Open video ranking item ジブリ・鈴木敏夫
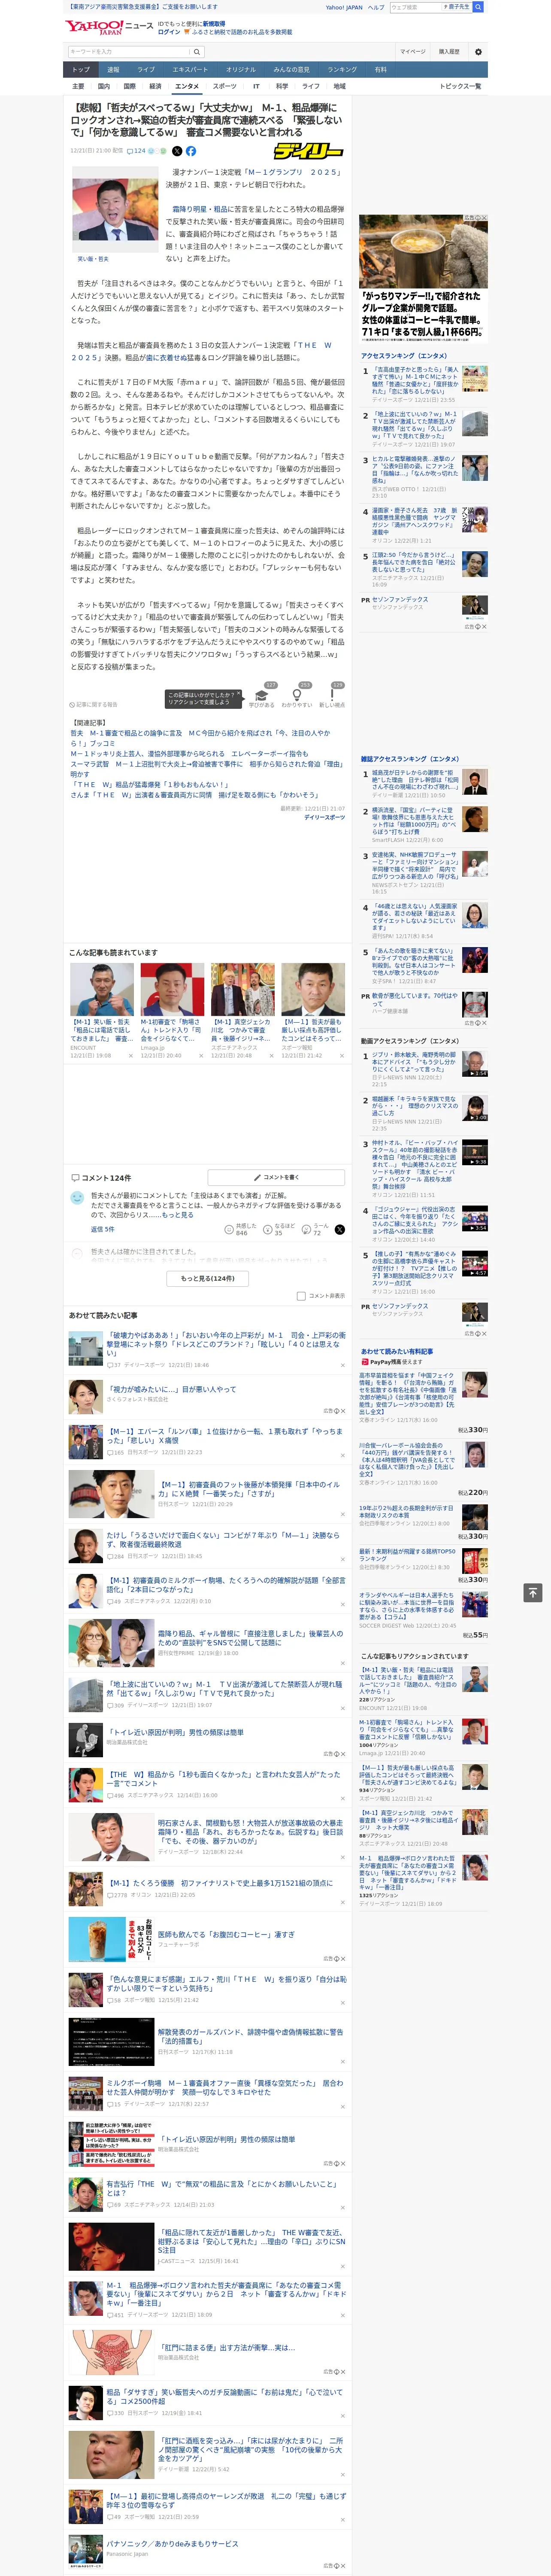 tap(414, 1062)
